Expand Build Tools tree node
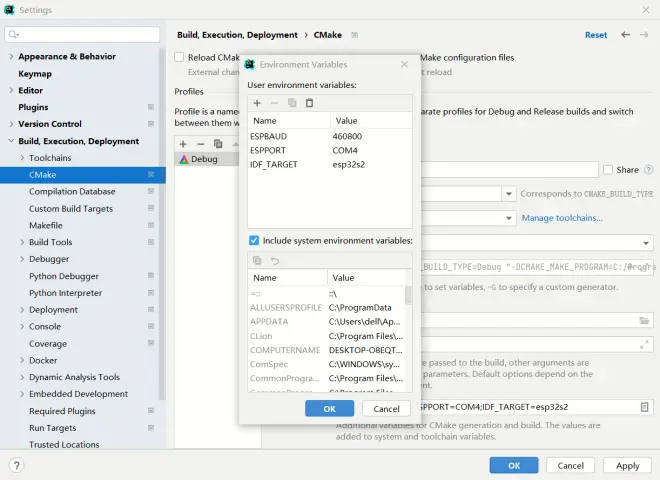Image resolution: width=660 pixels, height=480 pixels. pyautogui.click(x=22, y=242)
